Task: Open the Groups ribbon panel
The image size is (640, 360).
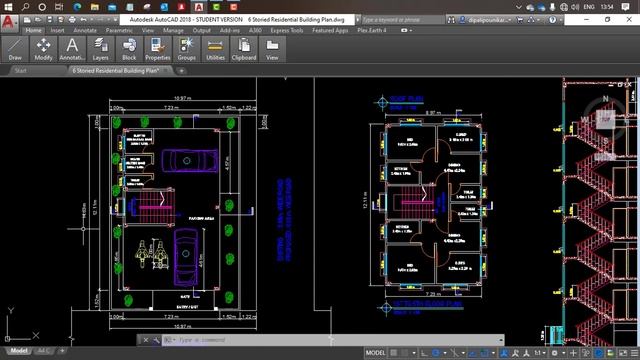Action: pos(187,49)
